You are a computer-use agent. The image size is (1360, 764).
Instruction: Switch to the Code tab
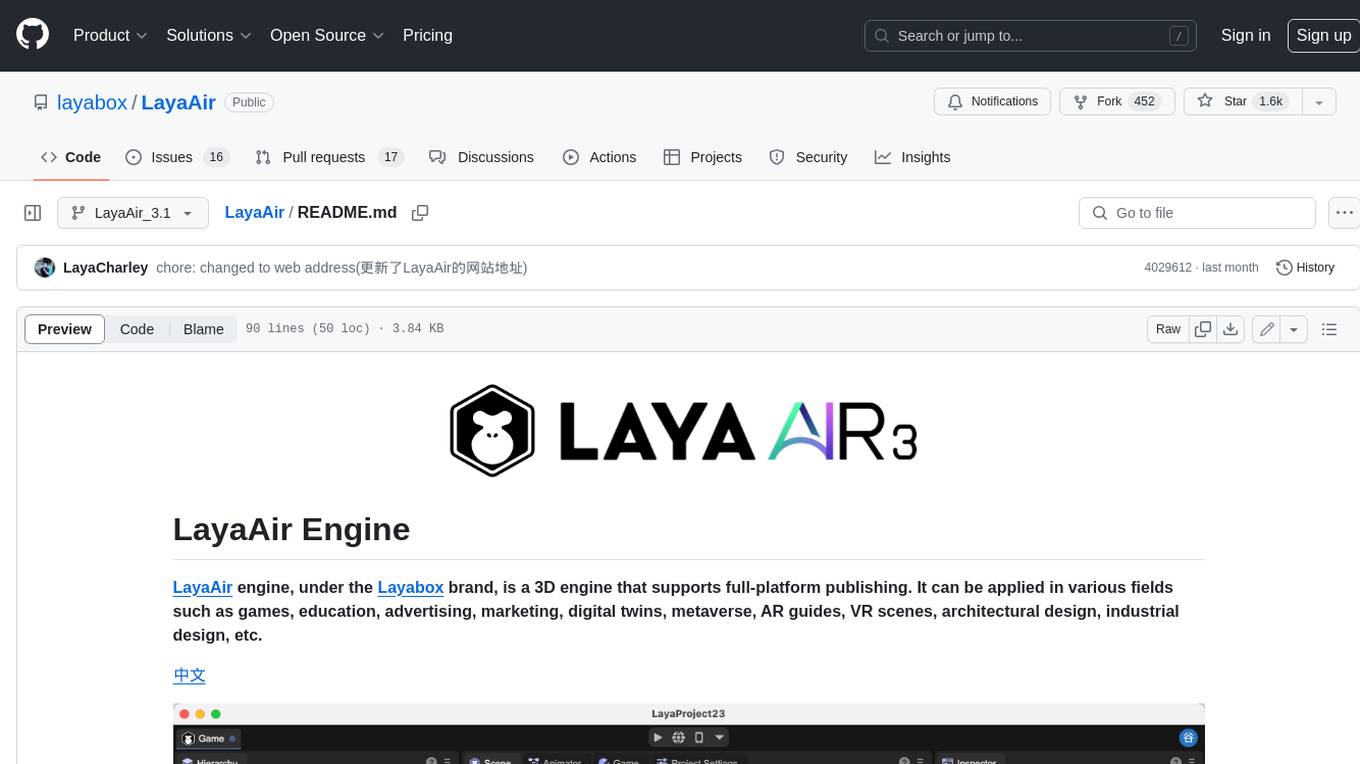[71, 157]
